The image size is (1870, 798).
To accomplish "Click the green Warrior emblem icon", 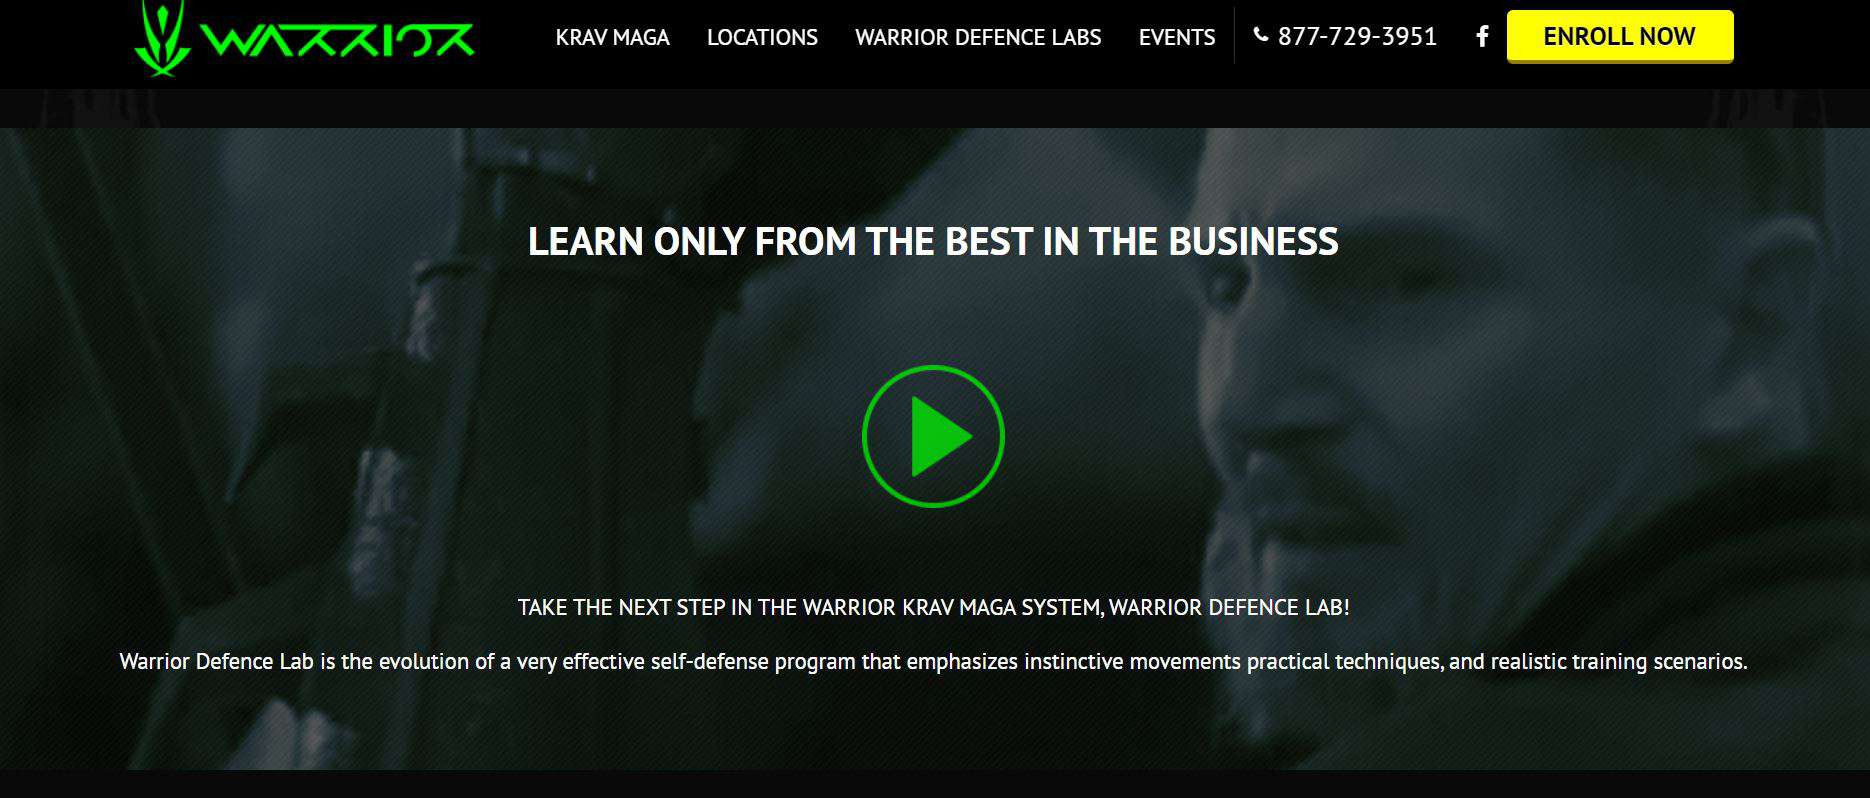I will 163,38.
